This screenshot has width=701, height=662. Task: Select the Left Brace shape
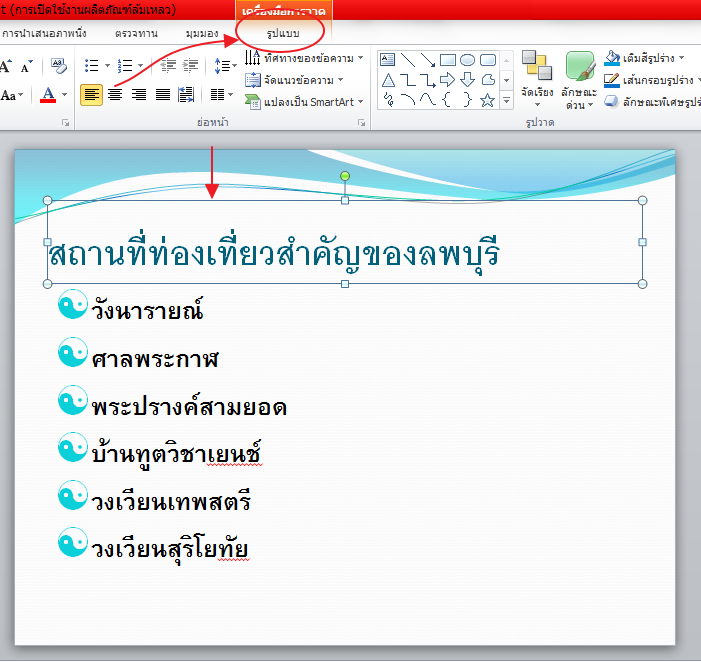coord(447,99)
